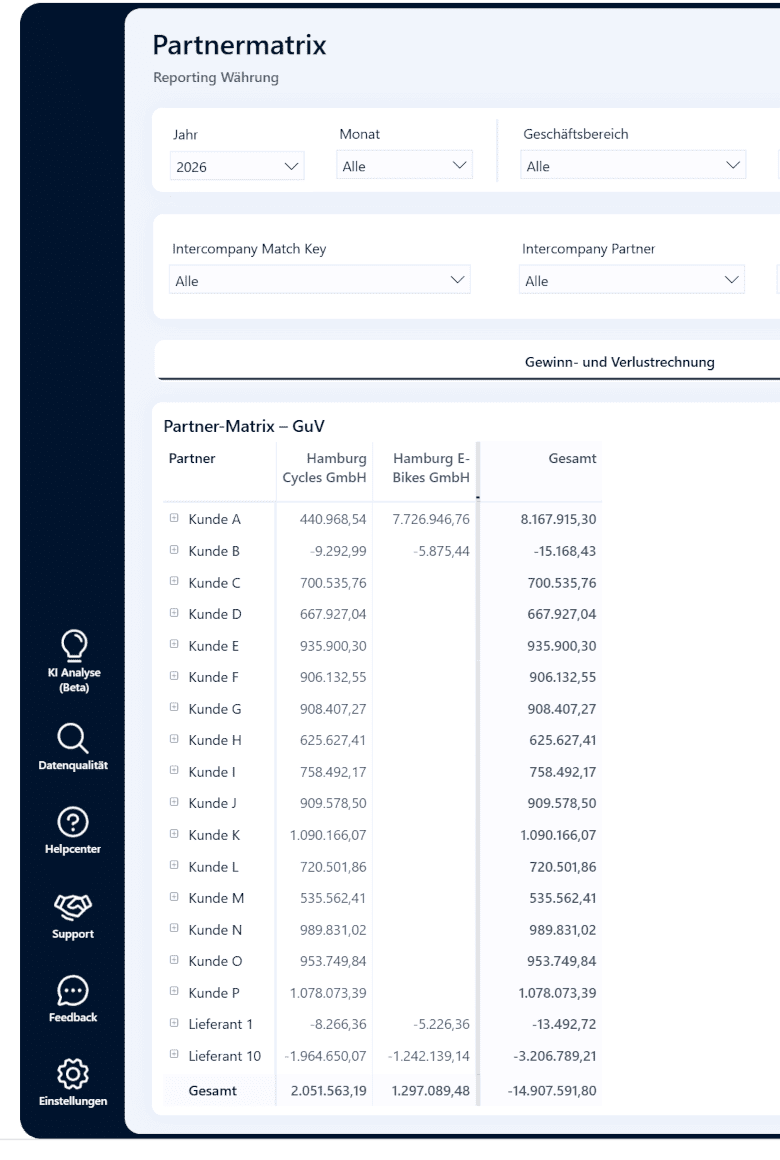Expand the Kunde N row

tap(174, 928)
